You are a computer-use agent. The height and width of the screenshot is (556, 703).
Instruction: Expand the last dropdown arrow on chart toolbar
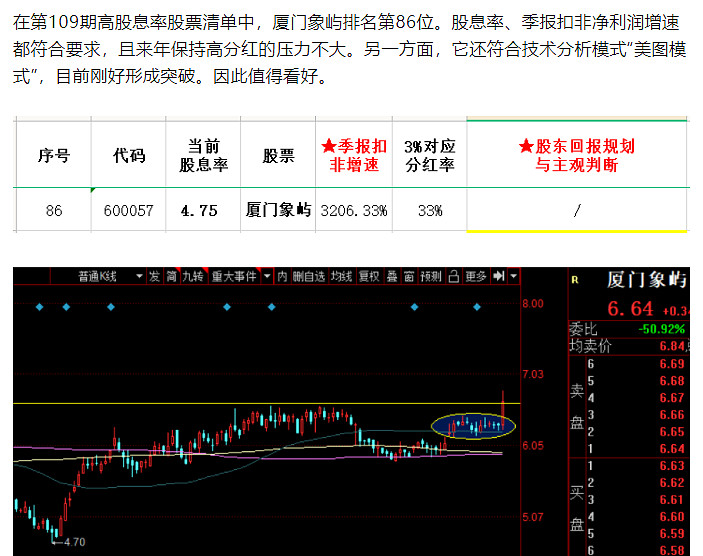pyautogui.click(x=514, y=277)
